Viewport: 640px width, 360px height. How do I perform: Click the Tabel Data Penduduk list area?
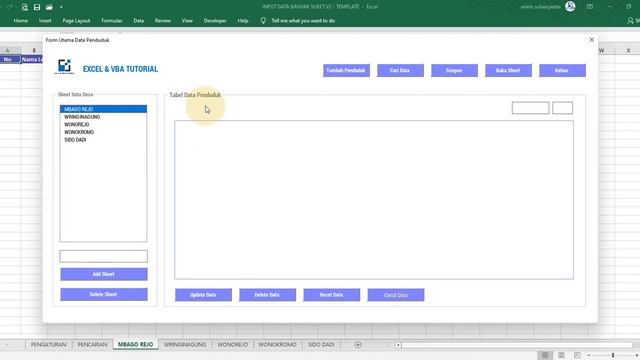374,200
